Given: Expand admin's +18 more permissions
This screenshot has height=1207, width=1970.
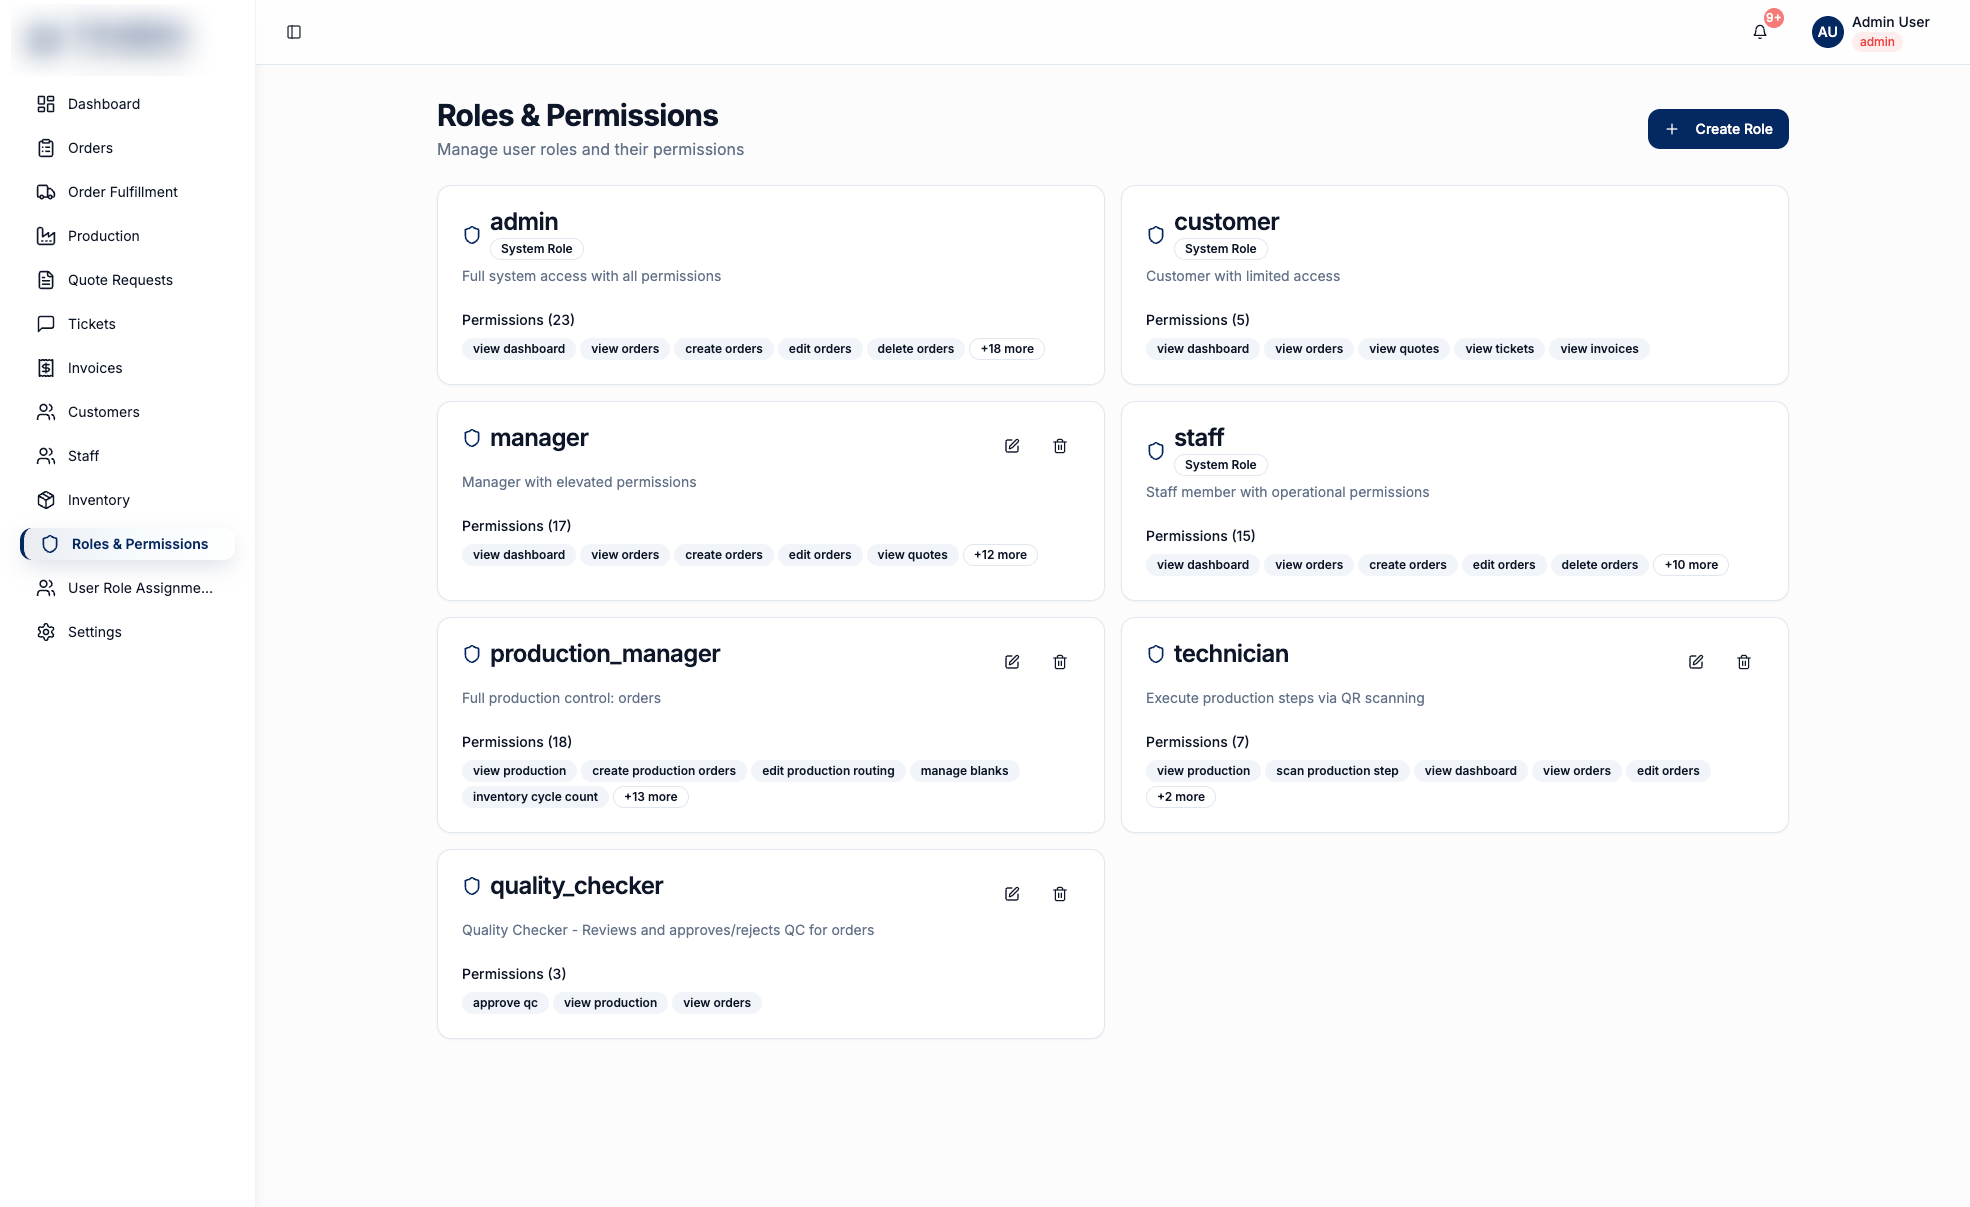Looking at the screenshot, I should [1007, 349].
